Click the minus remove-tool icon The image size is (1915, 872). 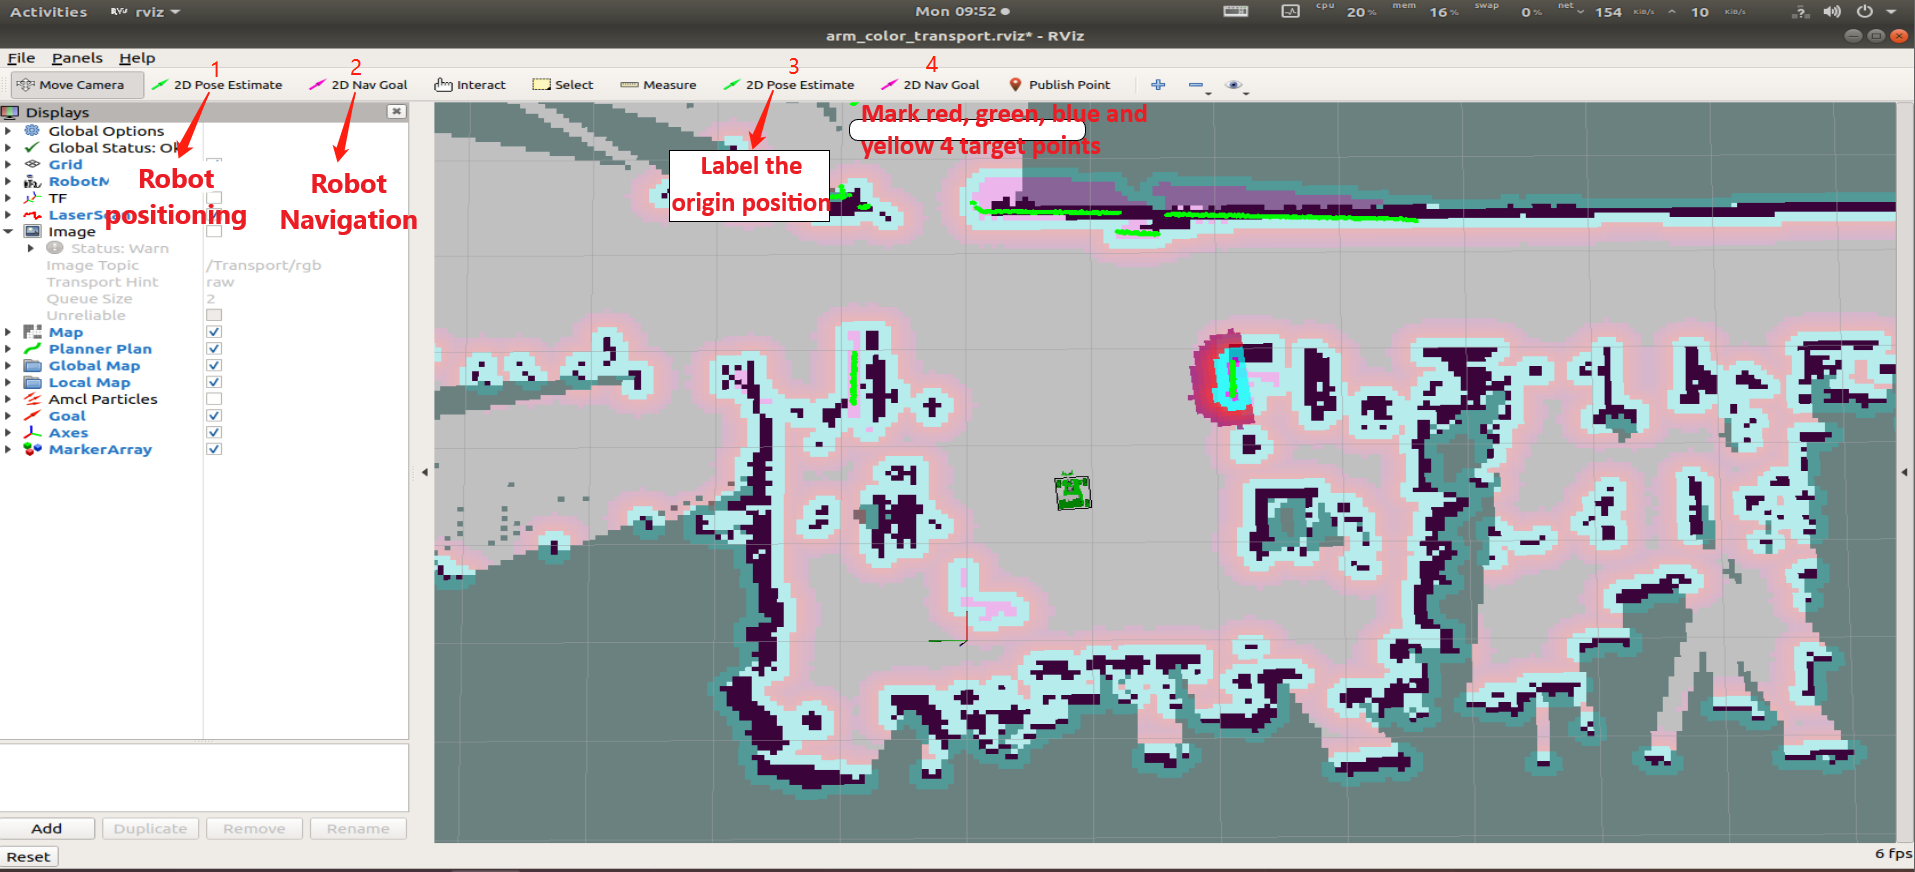pos(1196,85)
